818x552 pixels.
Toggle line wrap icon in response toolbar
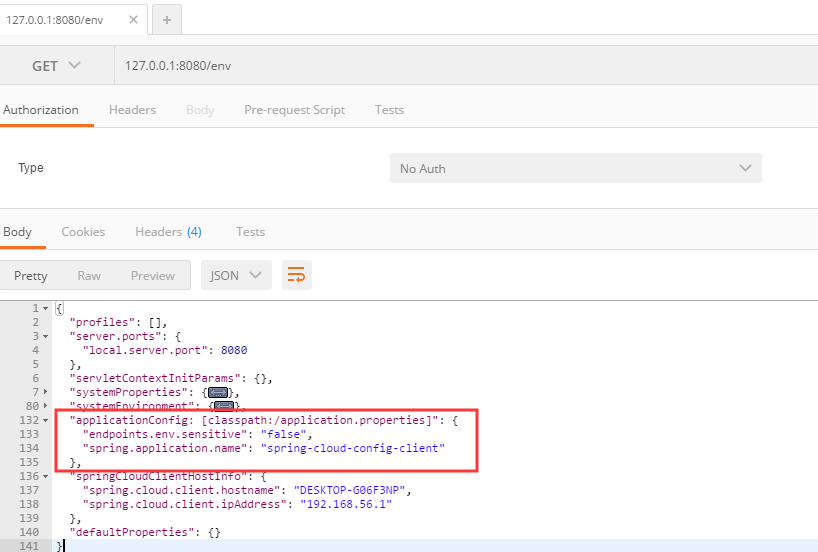click(296, 275)
